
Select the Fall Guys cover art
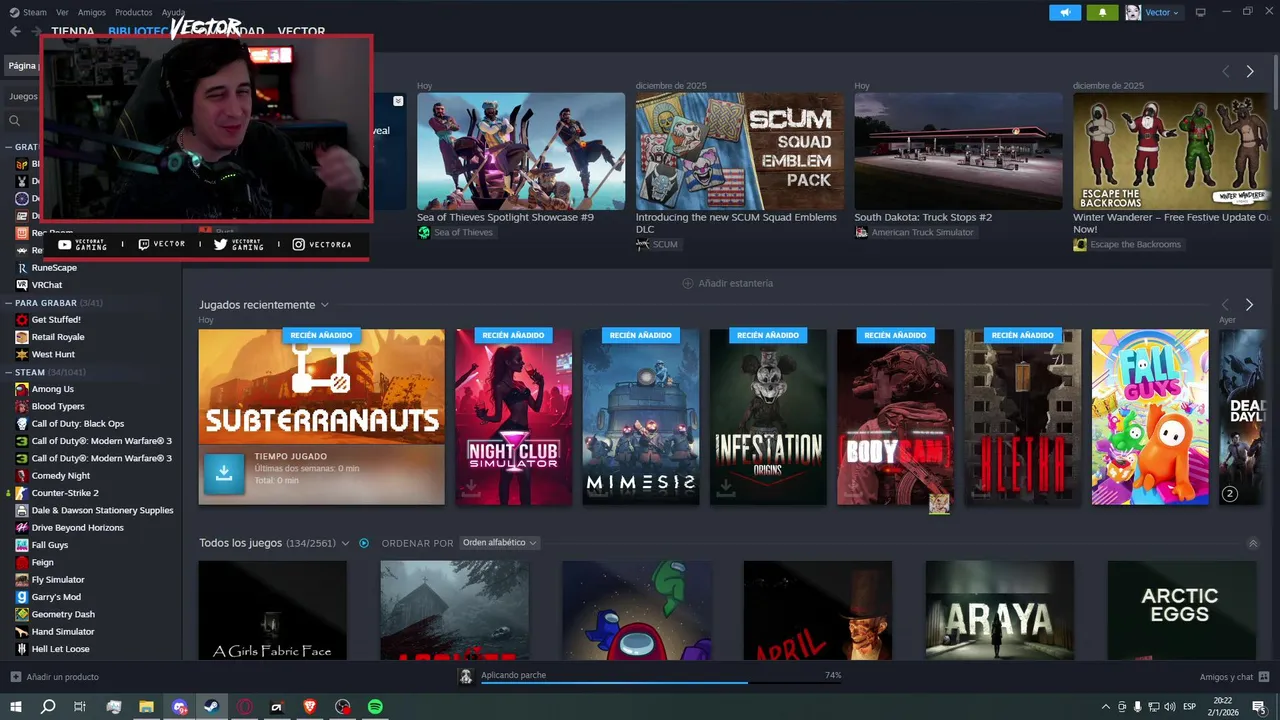1150,417
